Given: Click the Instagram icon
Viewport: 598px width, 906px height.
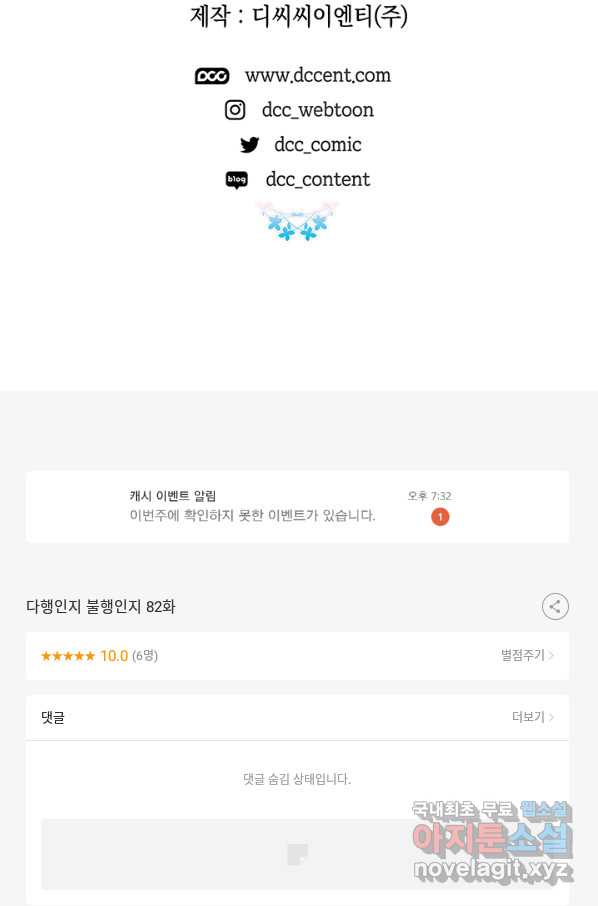Looking at the screenshot, I should coord(235,110).
